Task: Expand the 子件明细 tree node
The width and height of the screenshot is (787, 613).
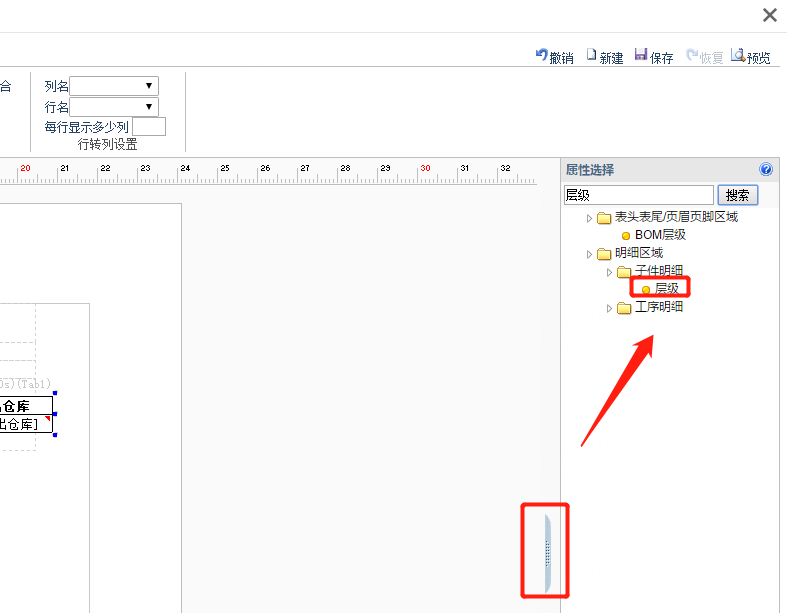Action: tap(609, 272)
